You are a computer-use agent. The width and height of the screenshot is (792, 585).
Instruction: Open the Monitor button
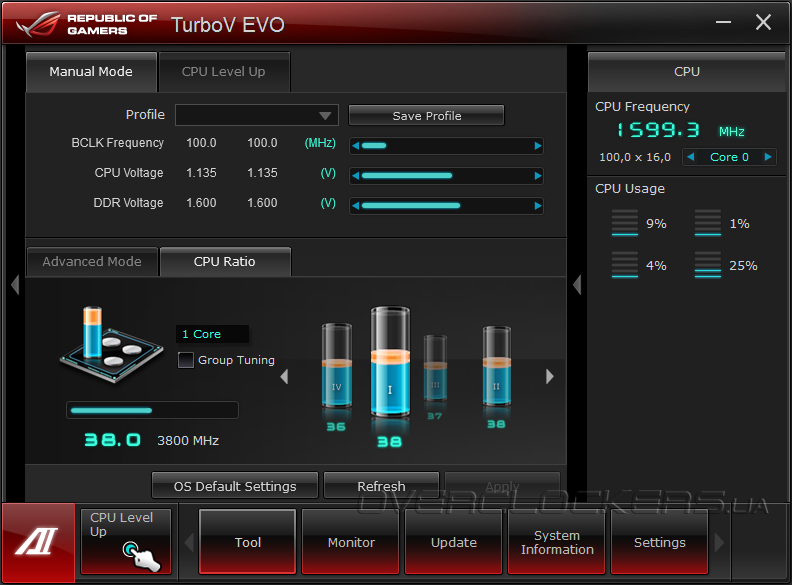pyautogui.click(x=351, y=542)
